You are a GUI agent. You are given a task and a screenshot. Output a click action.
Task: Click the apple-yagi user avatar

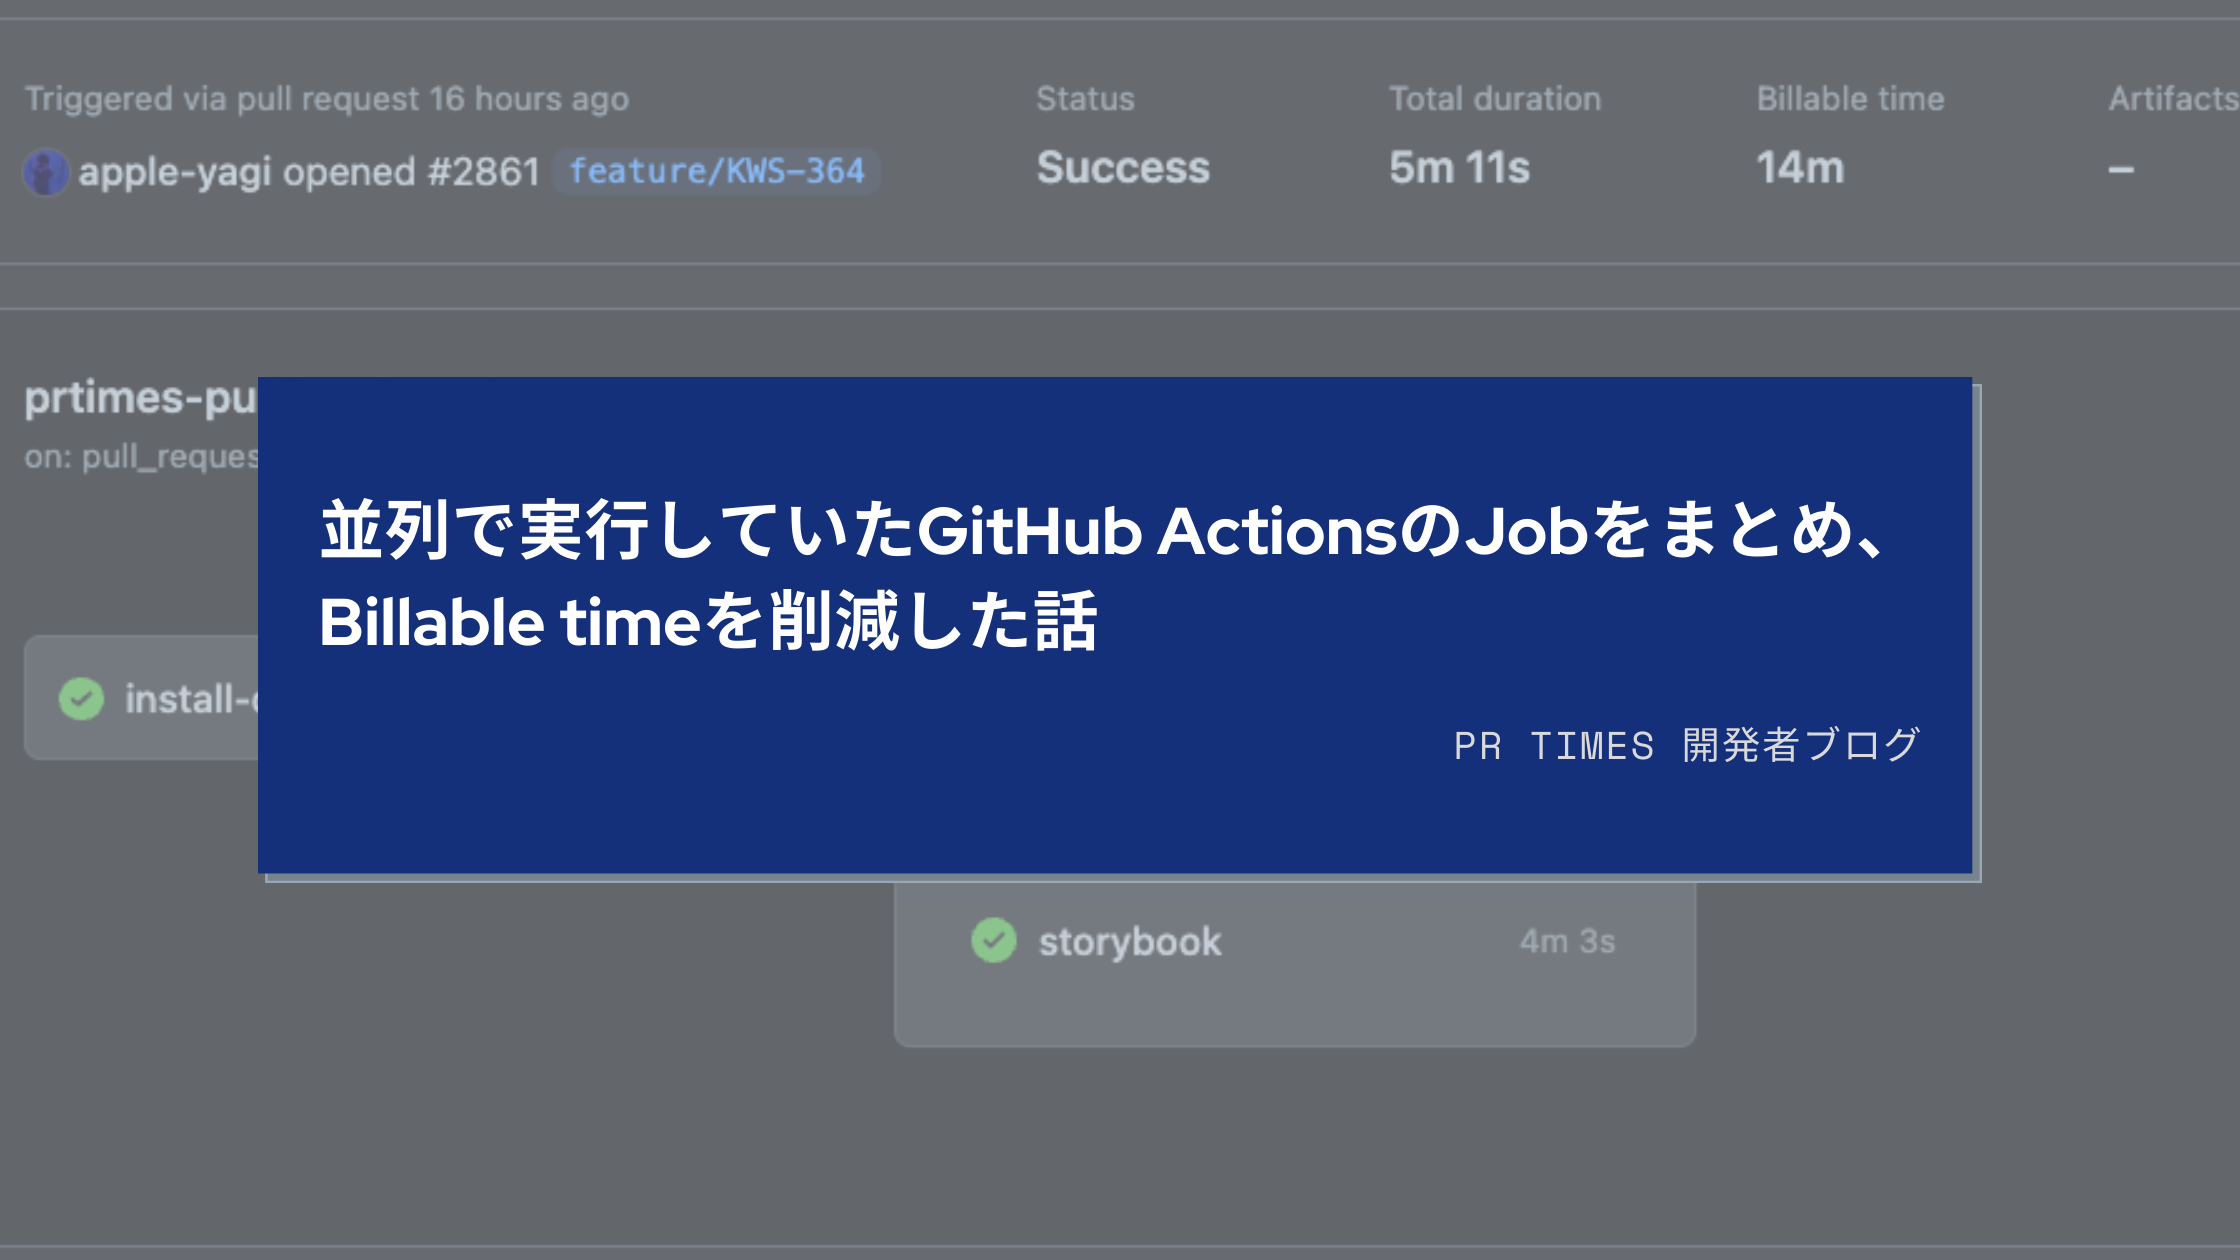click(46, 172)
